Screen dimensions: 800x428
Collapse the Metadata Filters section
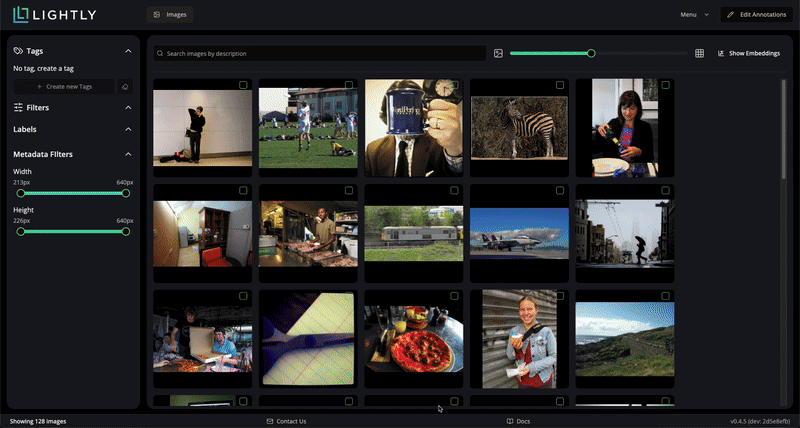[x=129, y=154]
